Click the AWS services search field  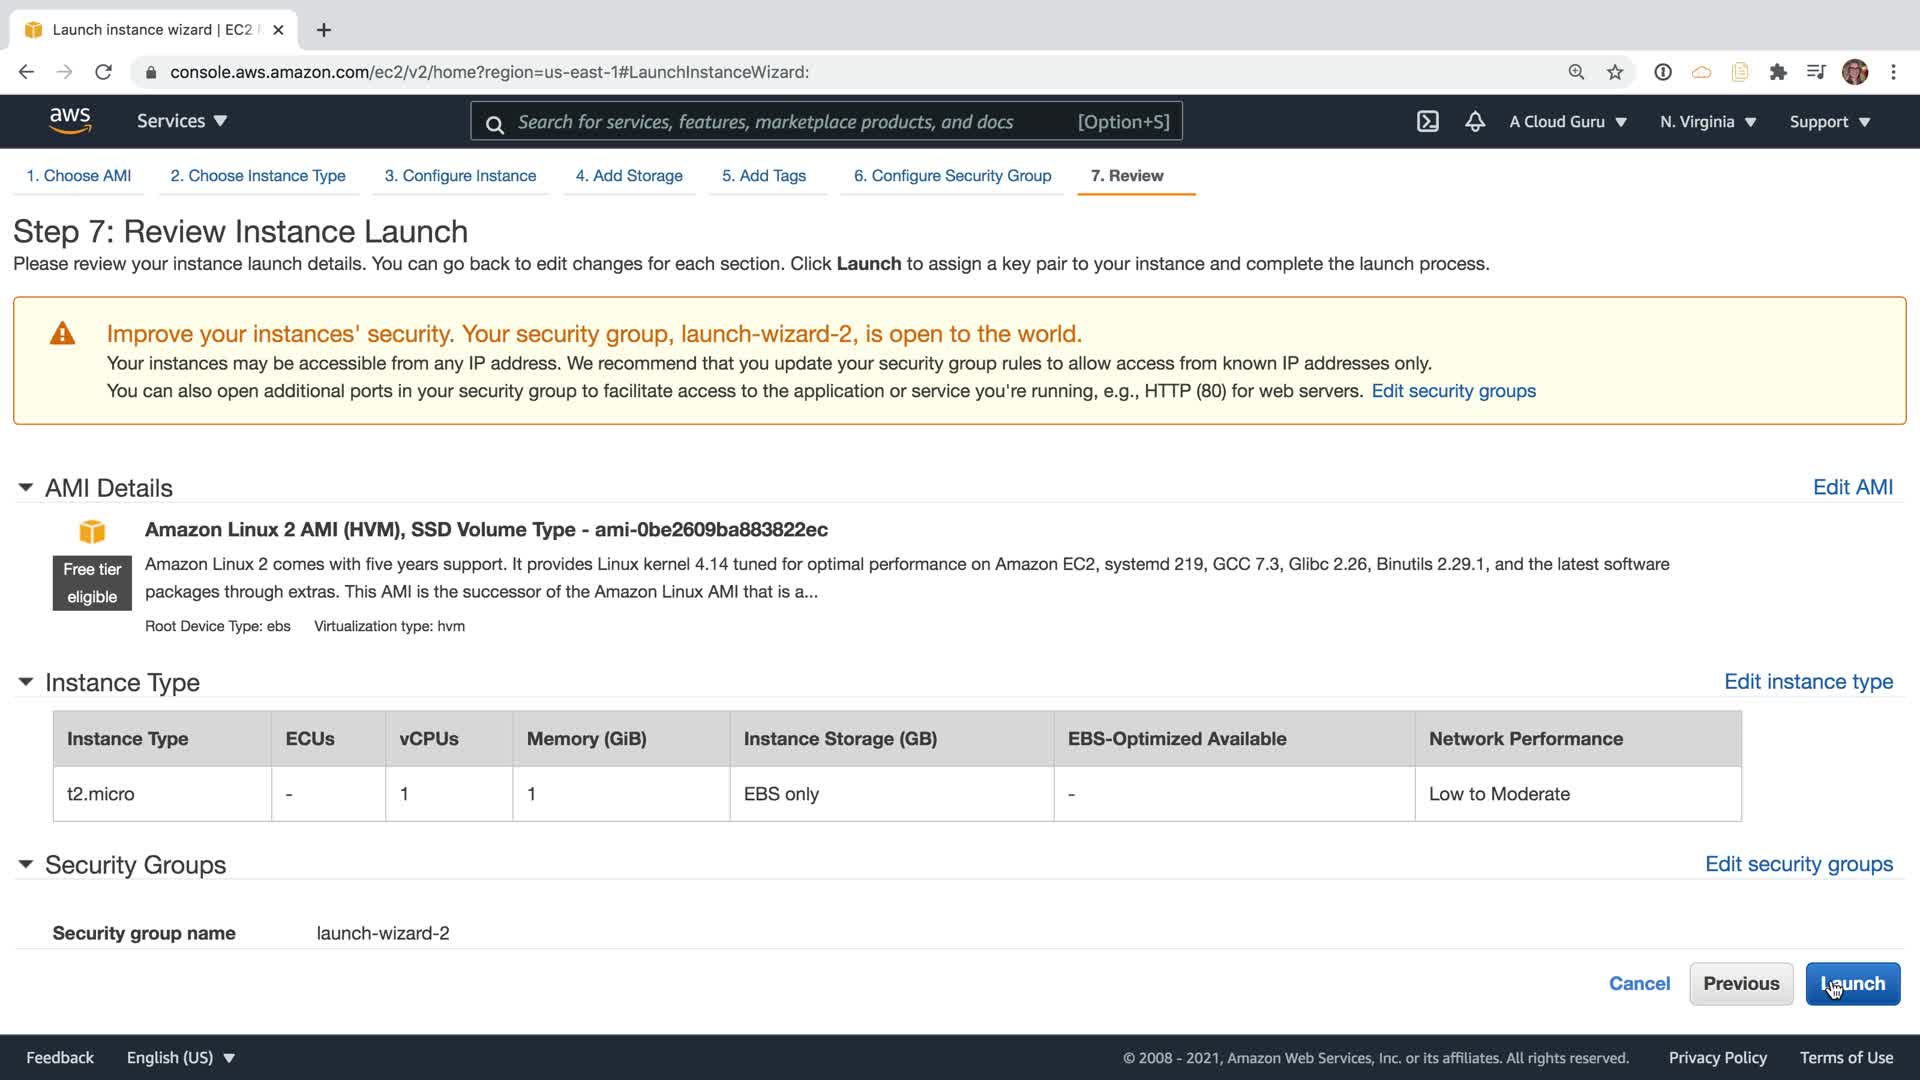pyautogui.click(x=790, y=122)
